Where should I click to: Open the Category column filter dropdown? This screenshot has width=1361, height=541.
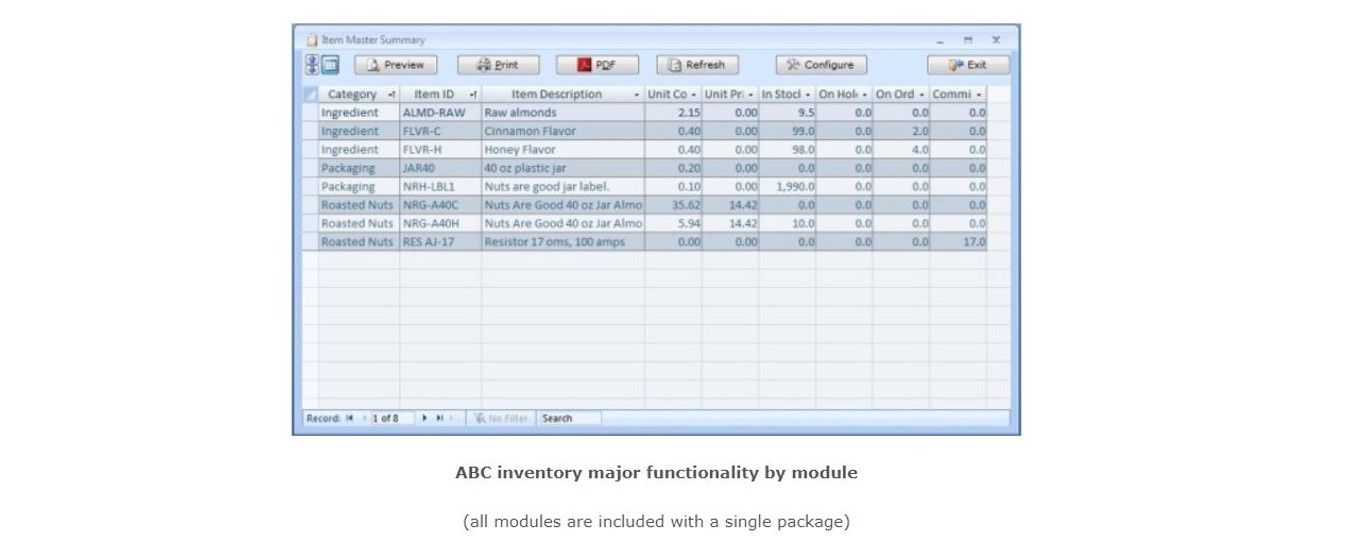(x=391, y=94)
